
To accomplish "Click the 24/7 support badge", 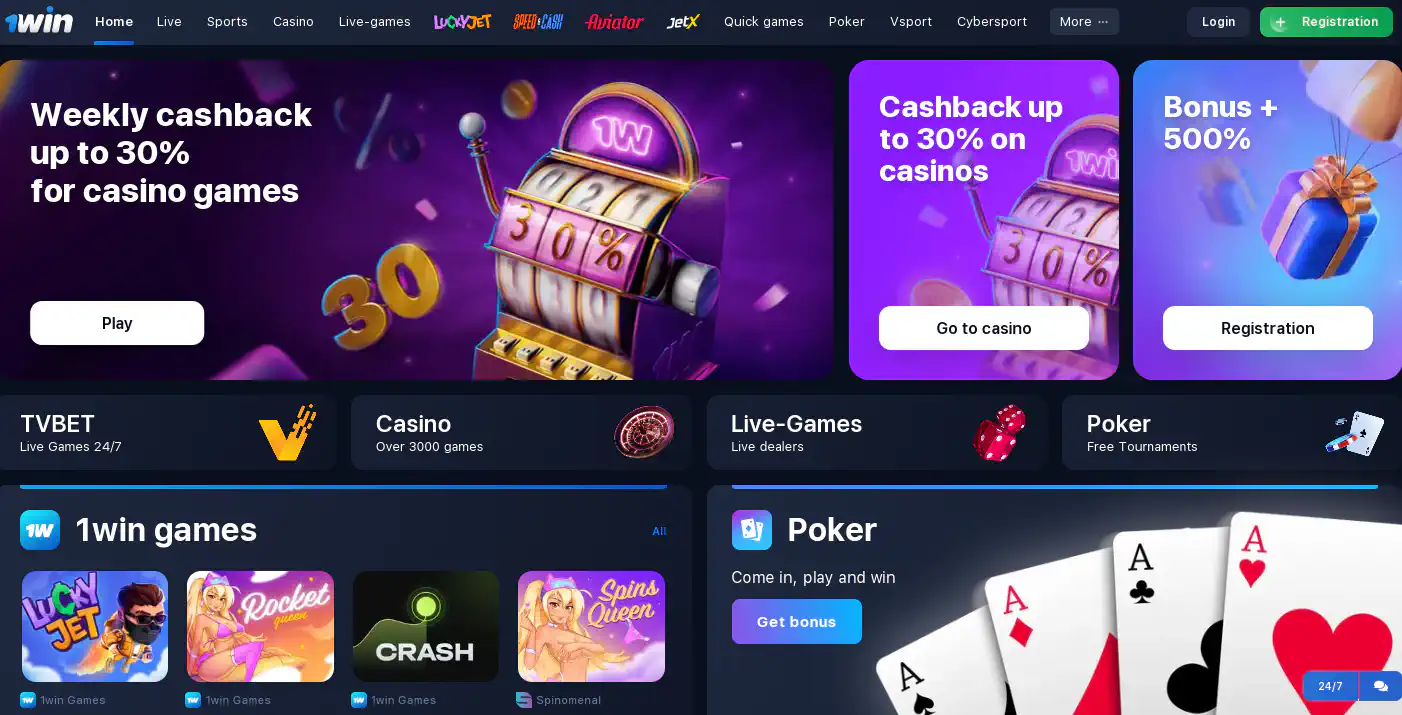I will (1330, 686).
